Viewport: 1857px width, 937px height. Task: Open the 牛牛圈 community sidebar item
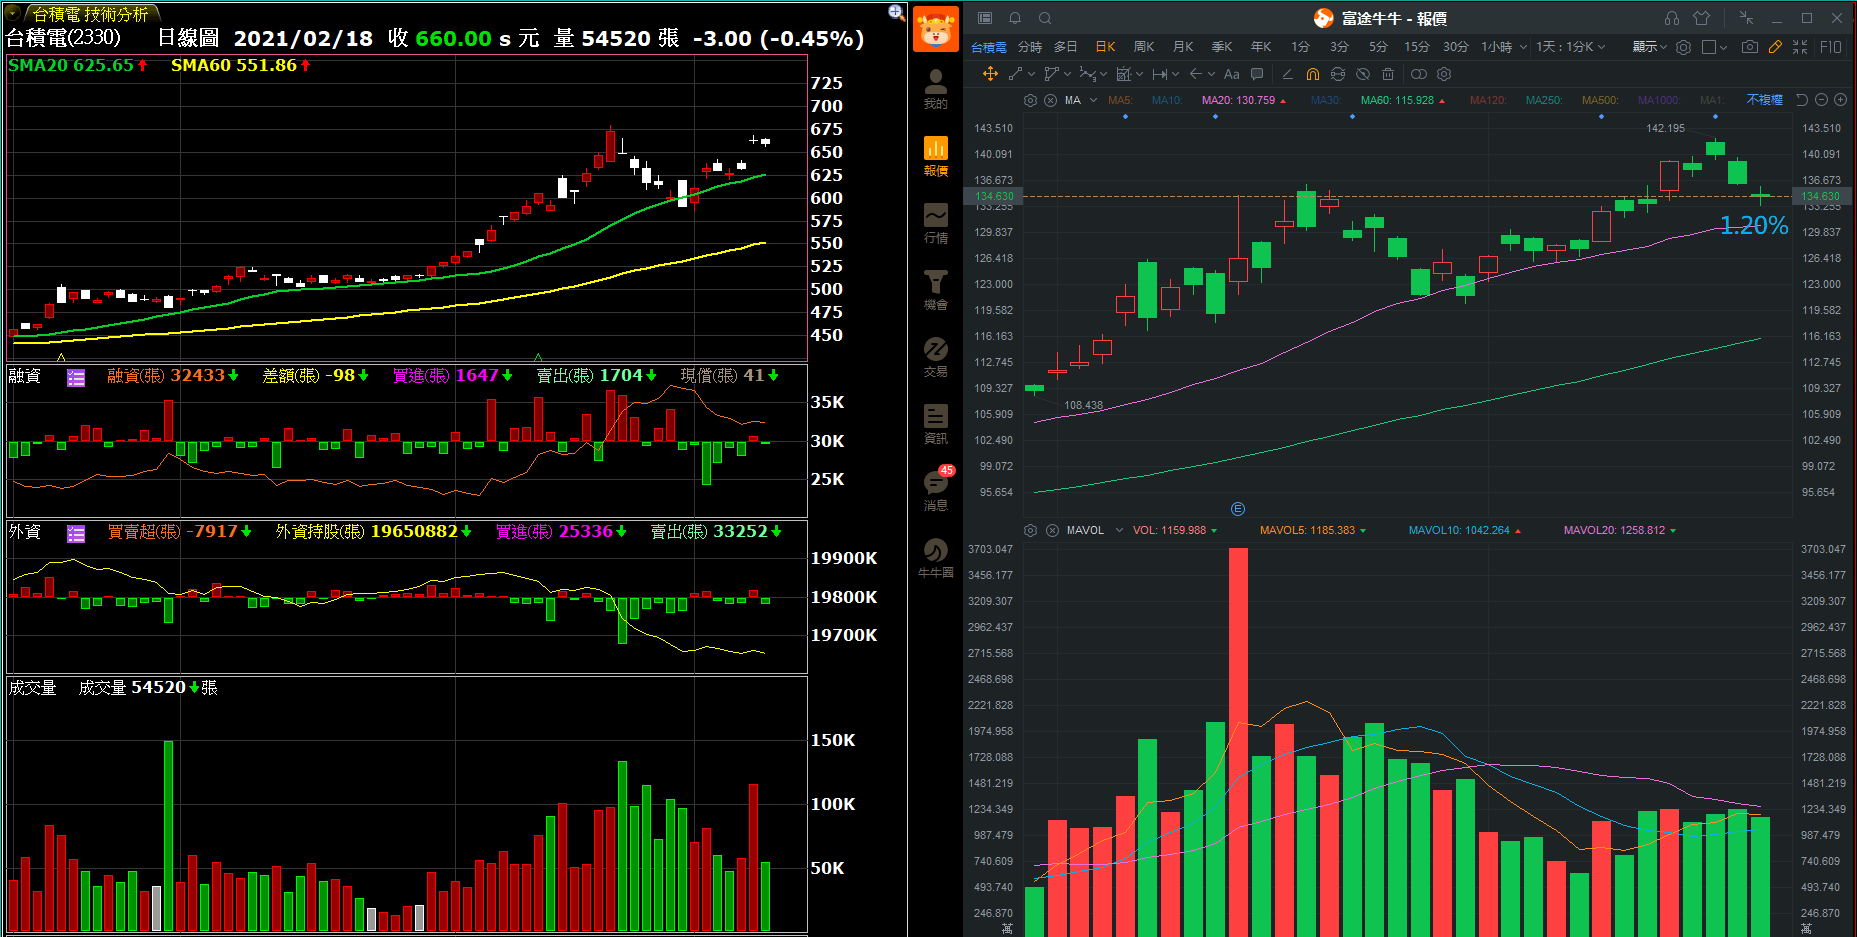tap(935, 558)
